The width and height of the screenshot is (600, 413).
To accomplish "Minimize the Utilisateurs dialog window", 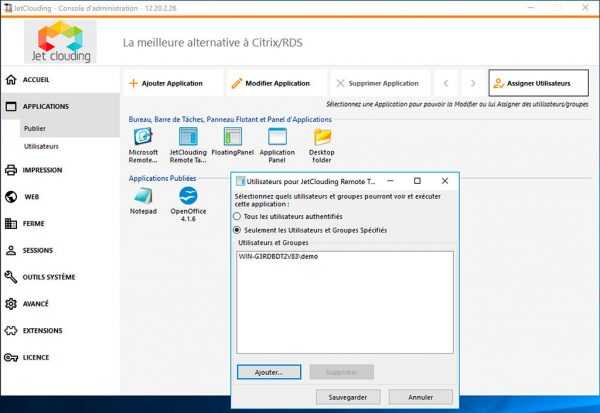I will [390, 181].
